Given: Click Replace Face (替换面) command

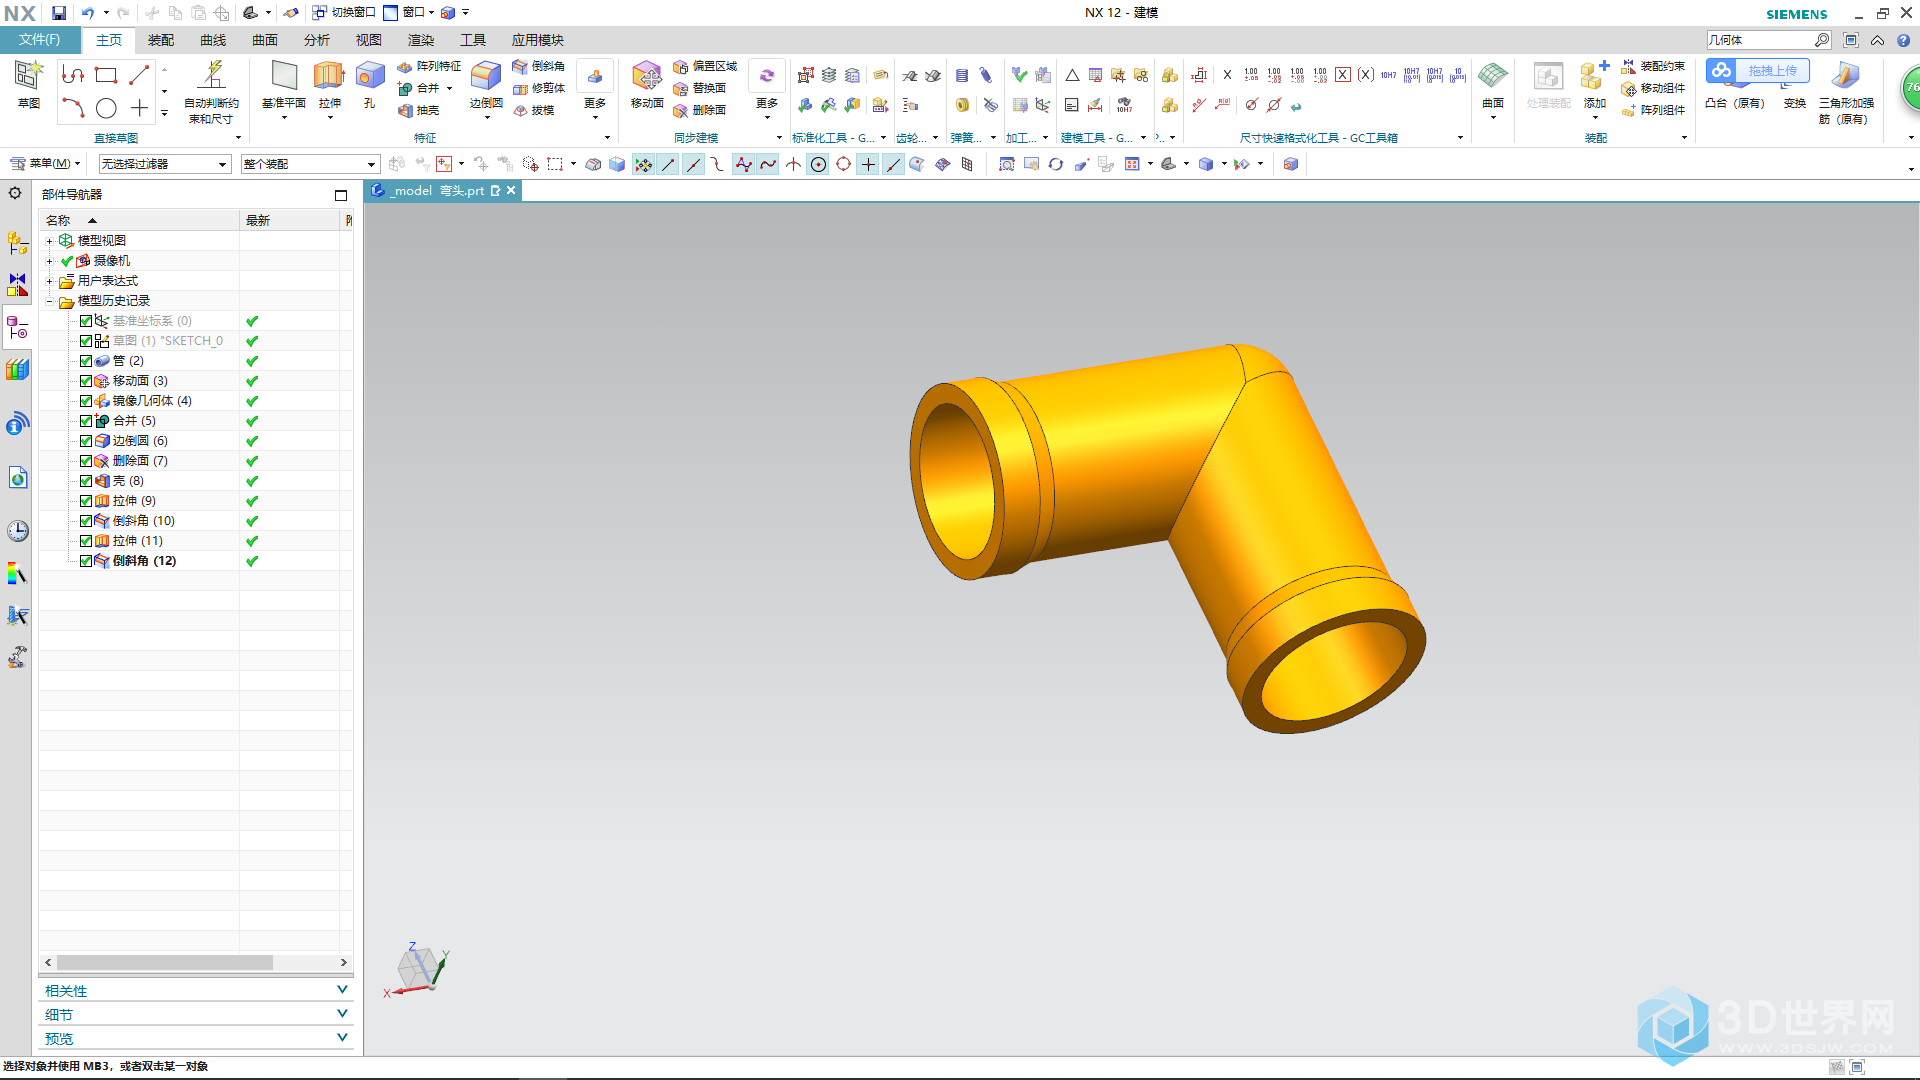Looking at the screenshot, I should tap(699, 88).
